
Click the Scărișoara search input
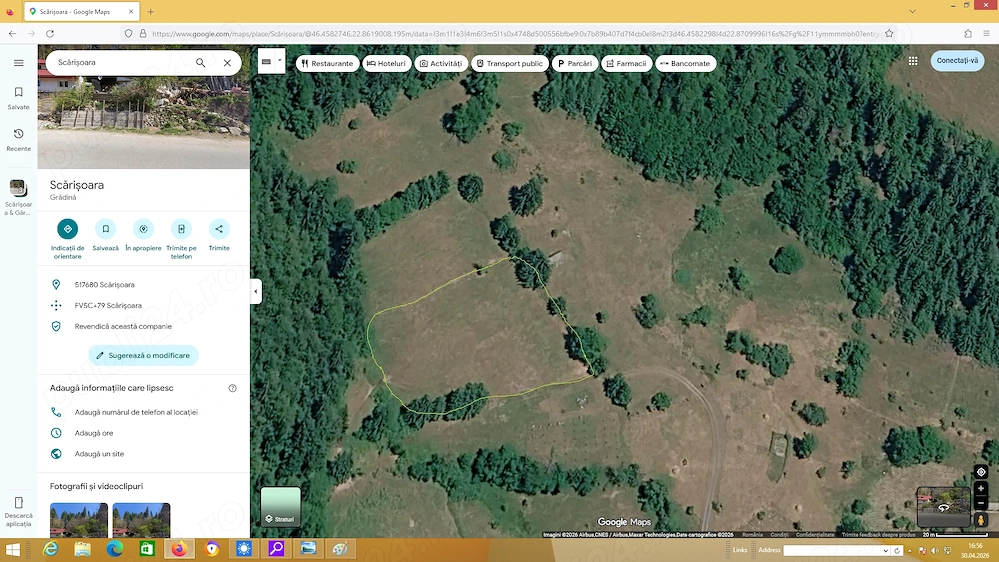click(x=121, y=62)
